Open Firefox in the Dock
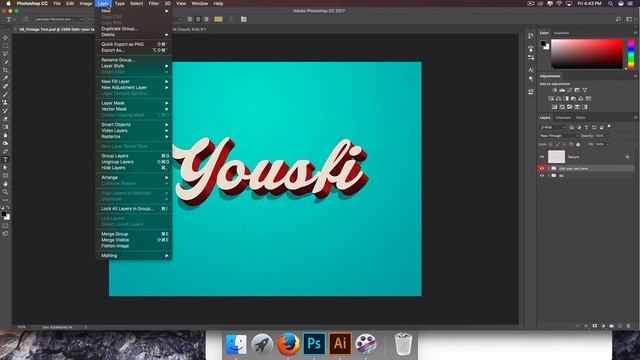The height and width of the screenshot is (360, 640). (288, 344)
